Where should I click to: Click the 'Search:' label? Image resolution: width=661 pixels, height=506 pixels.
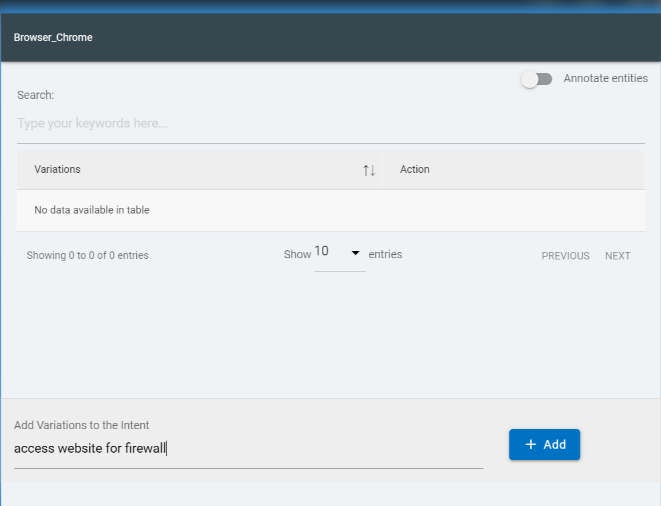pos(35,95)
